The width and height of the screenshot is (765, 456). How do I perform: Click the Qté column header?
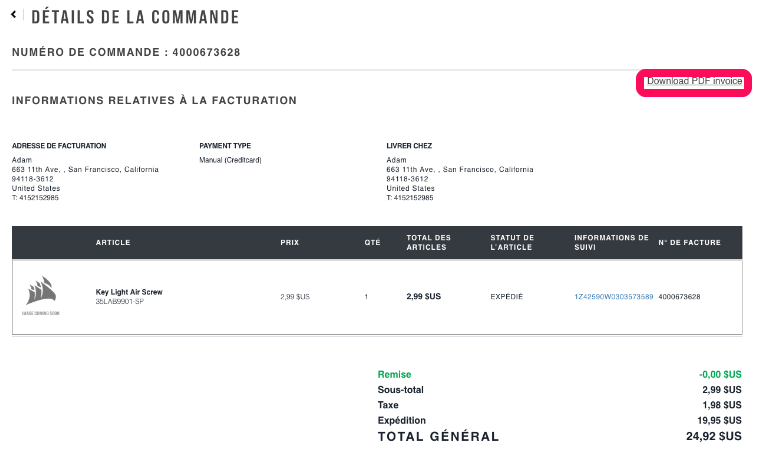pos(372,242)
